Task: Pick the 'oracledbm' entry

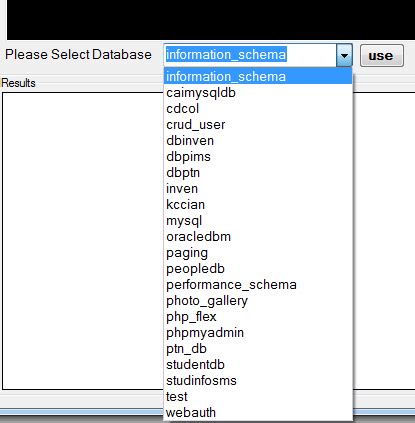Action: (258, 237)
